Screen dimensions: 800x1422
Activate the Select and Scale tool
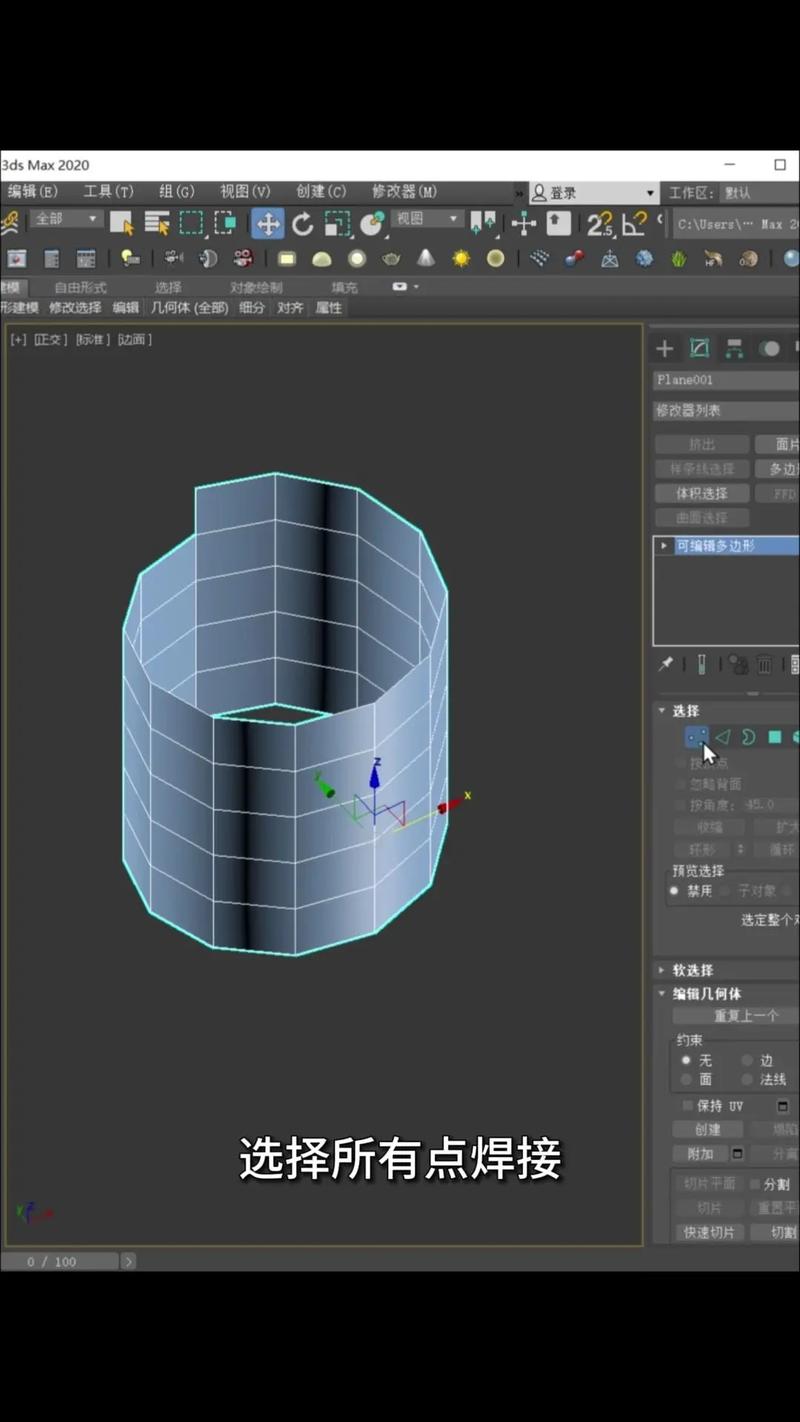[x=337, y=223]
